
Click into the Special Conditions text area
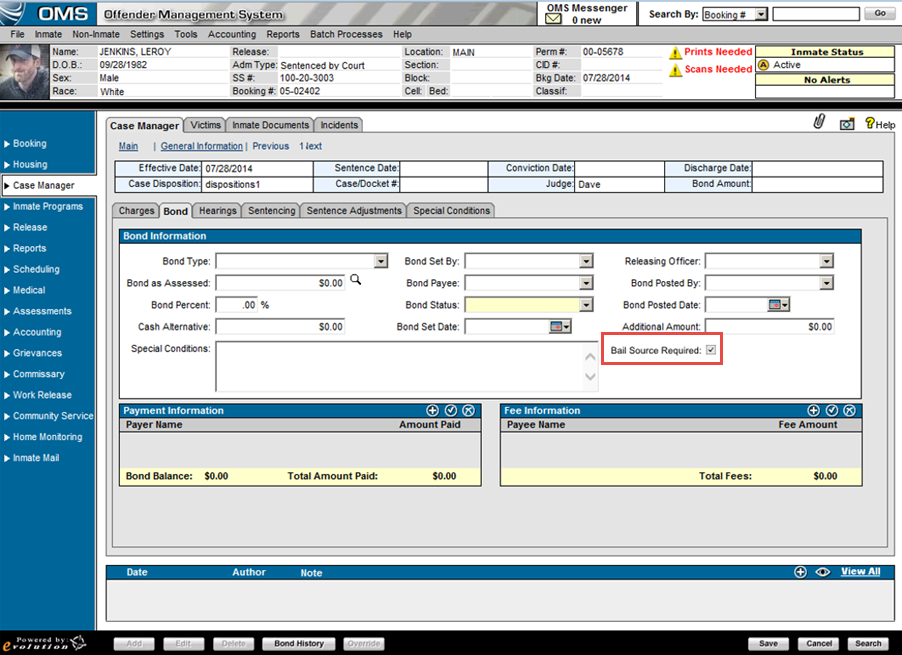click(399, 366)
